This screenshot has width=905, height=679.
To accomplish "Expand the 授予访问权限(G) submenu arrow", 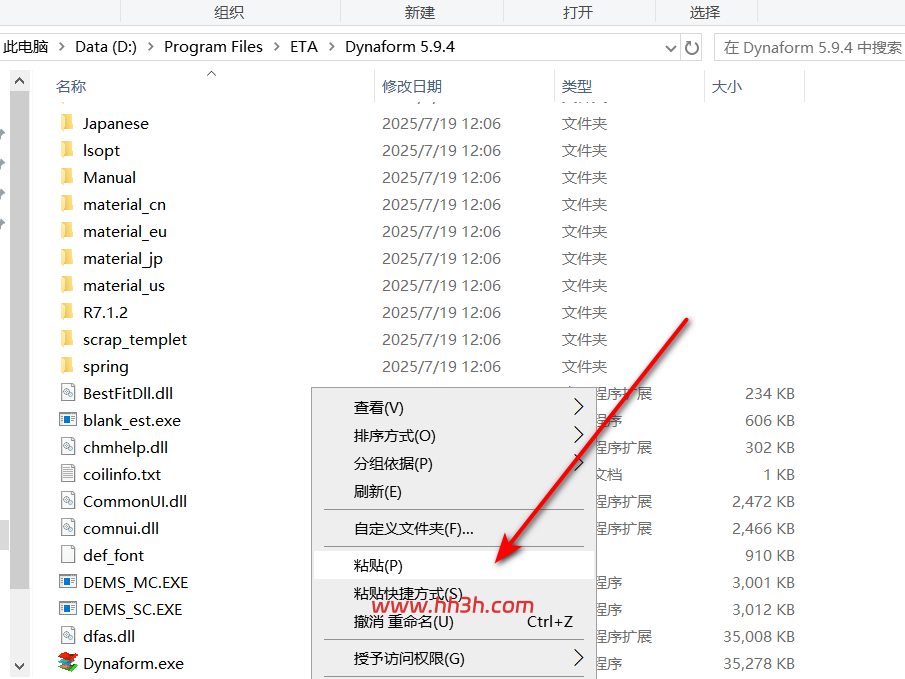I will [x=578, y=658].
